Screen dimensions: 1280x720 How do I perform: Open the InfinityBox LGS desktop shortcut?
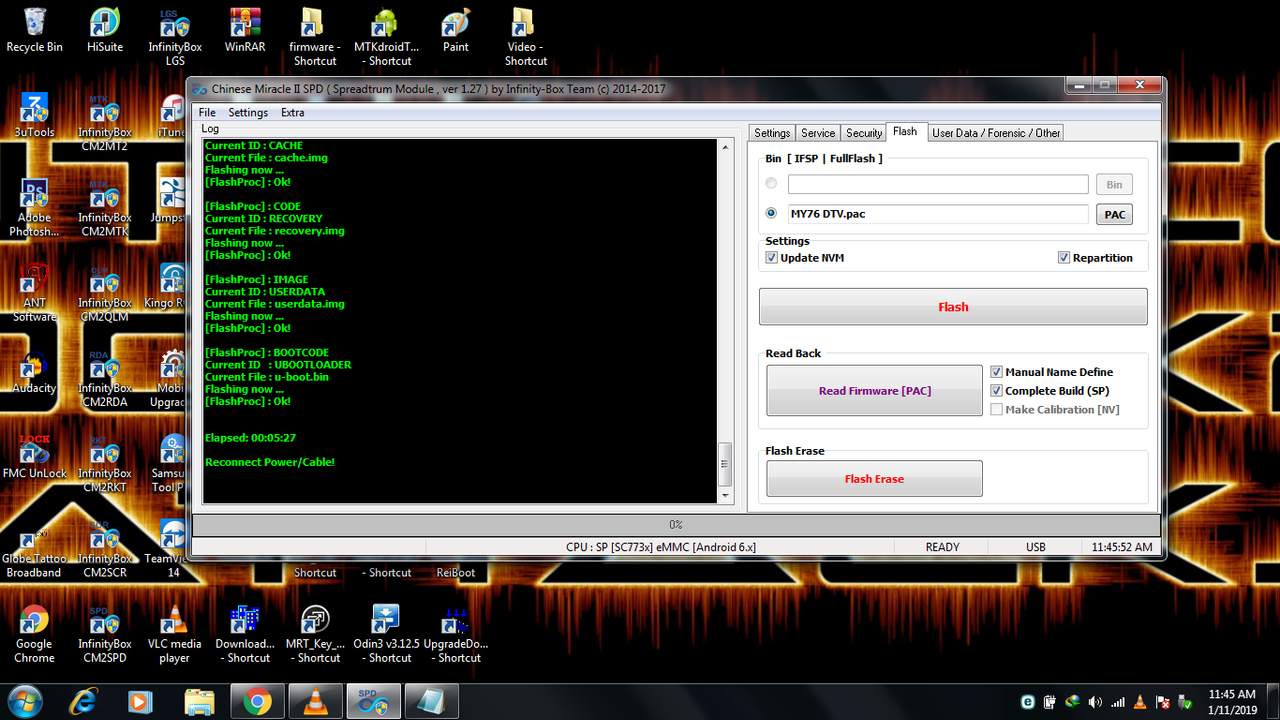point(175,37)
